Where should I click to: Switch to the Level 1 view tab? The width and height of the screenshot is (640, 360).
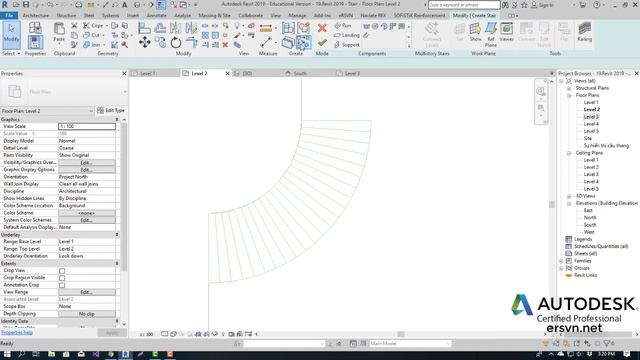[x=147, y=73]
